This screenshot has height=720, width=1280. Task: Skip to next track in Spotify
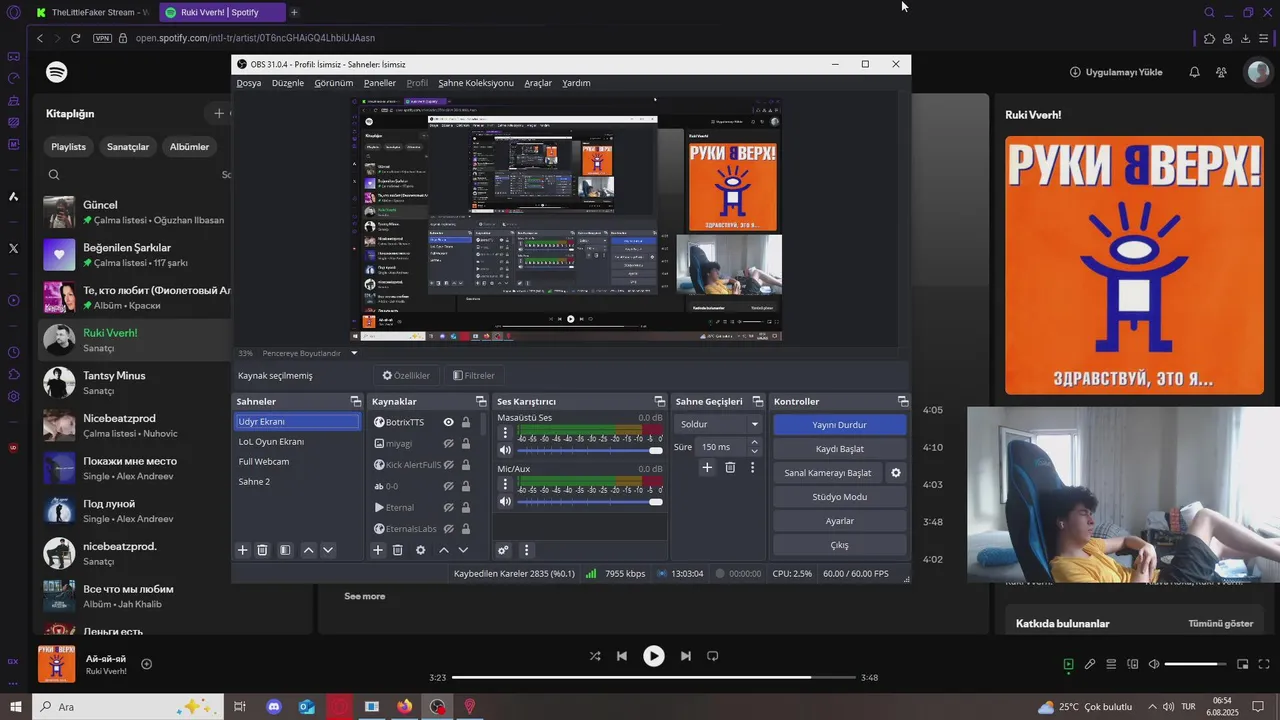click(686, 656)
